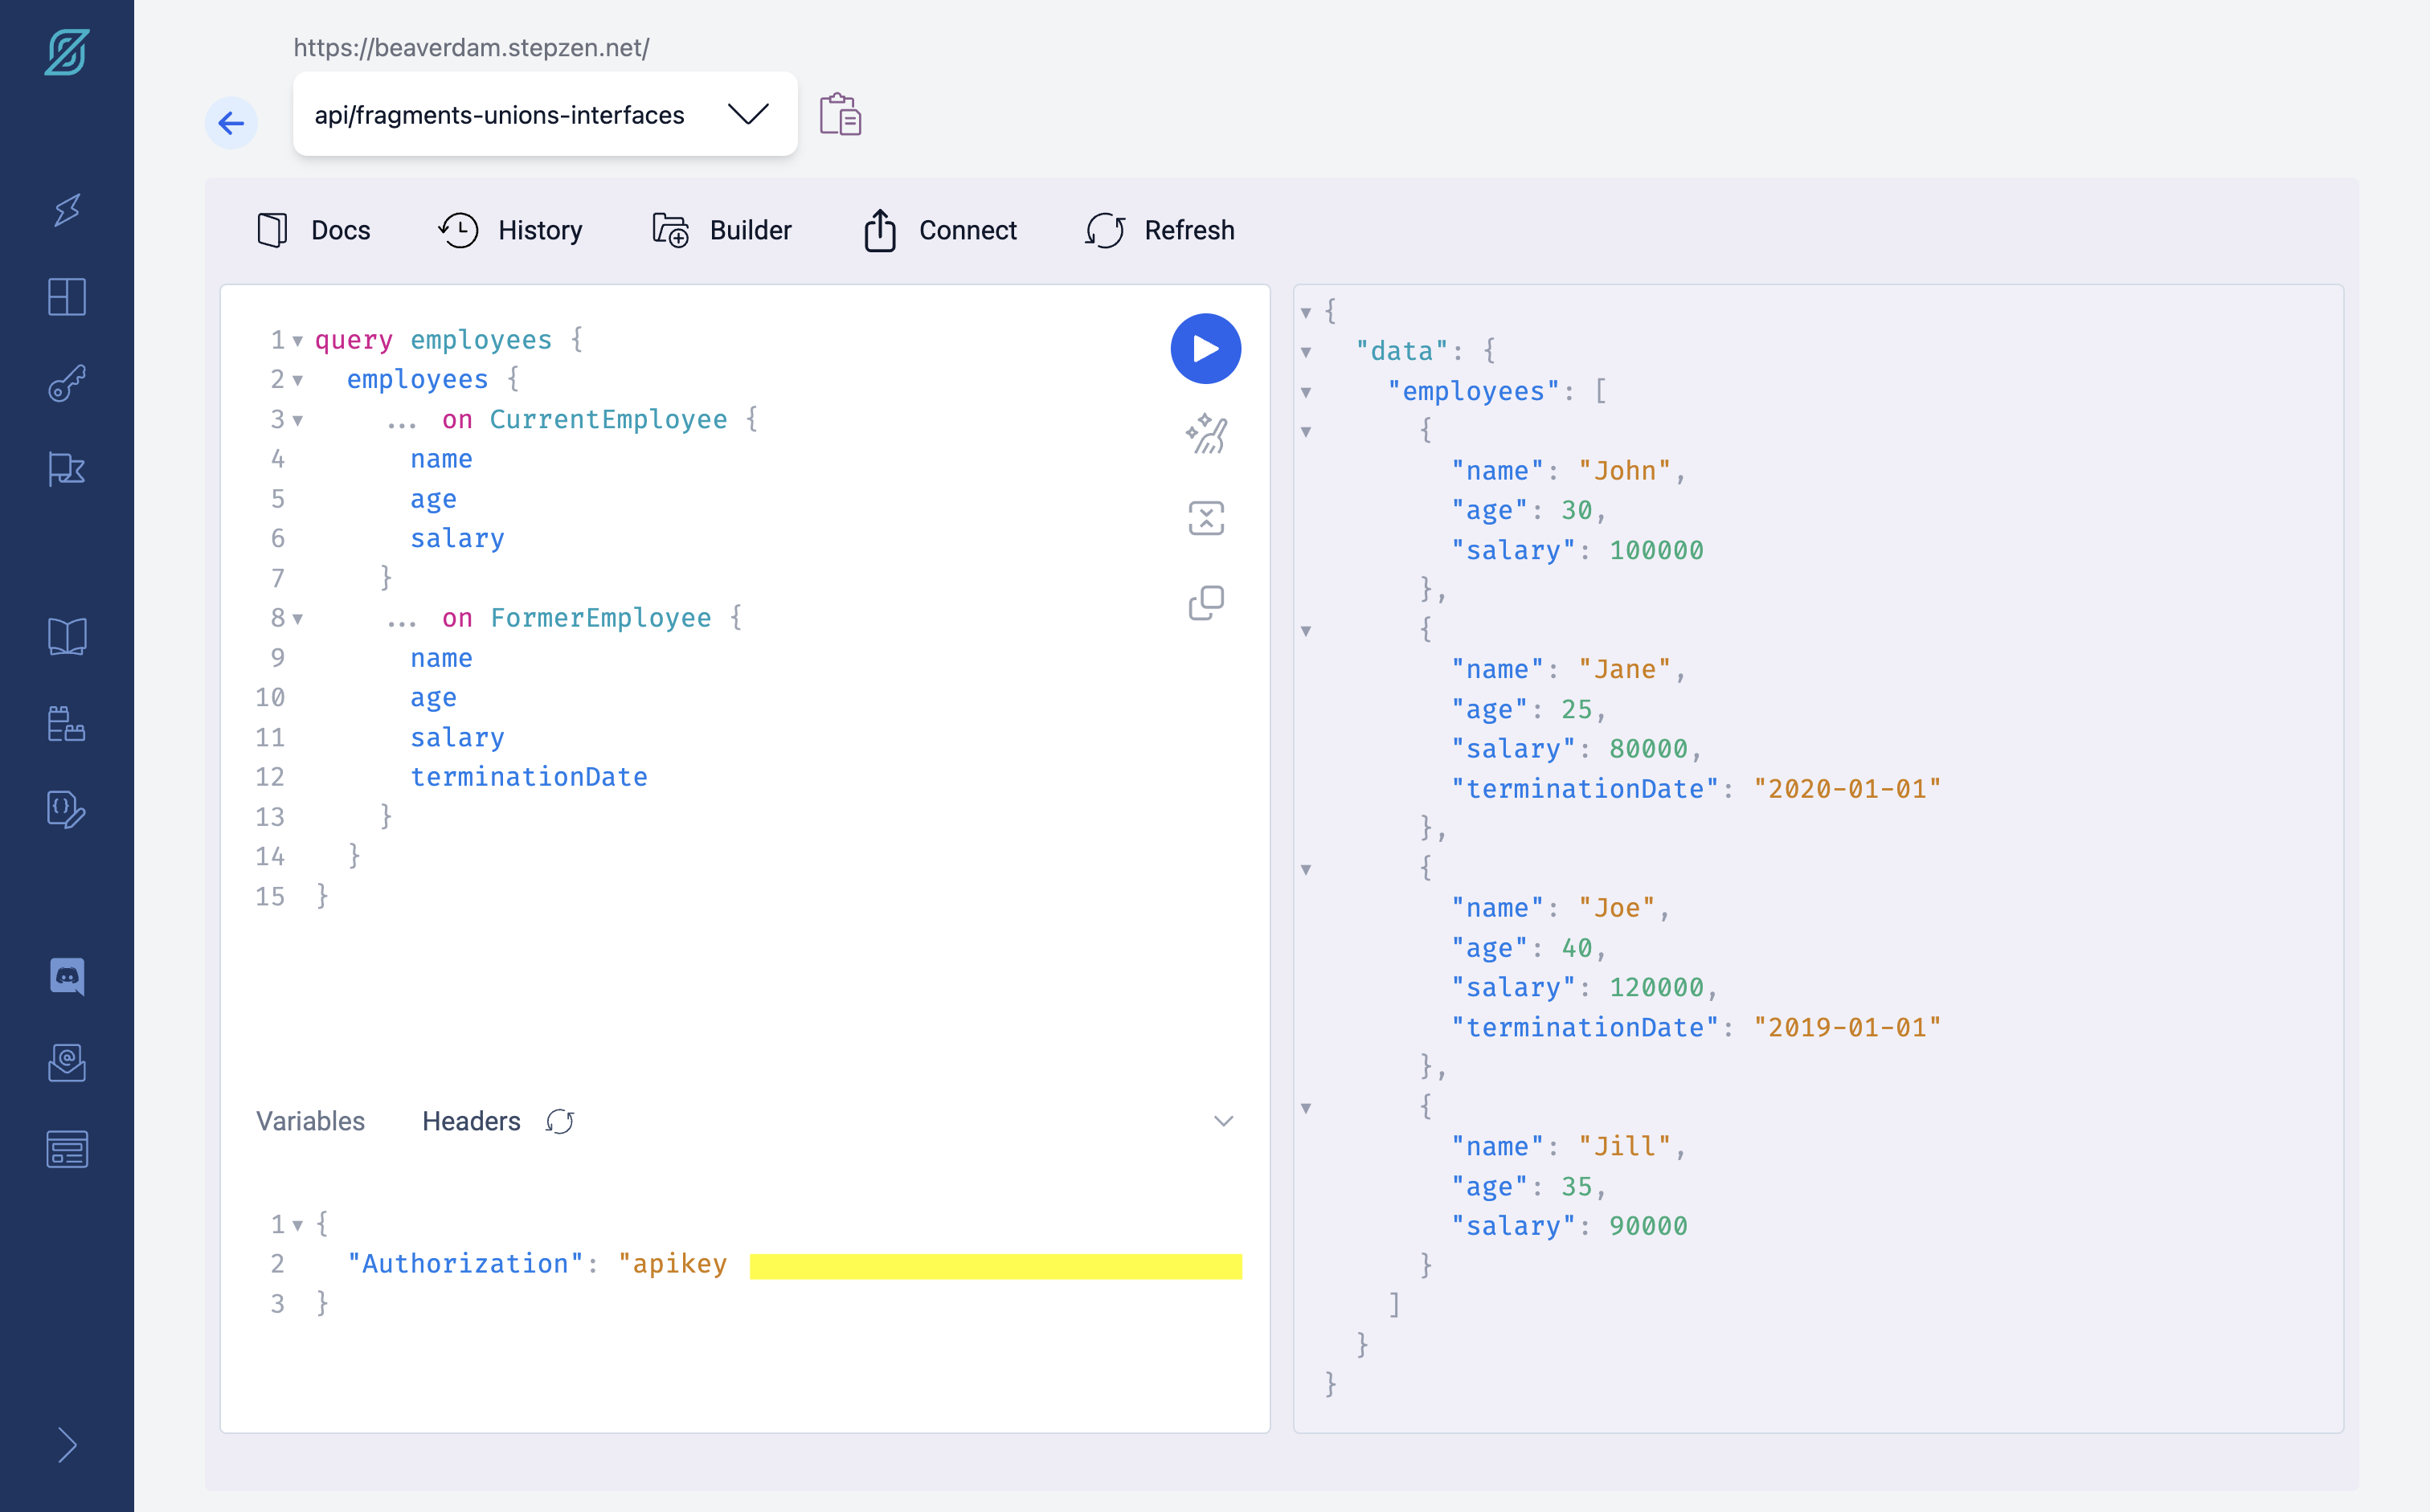Open the Discord community icon in the sidebar
Image resolution: width=2430 pixels, height=1512 pixels.
(66, 977)
